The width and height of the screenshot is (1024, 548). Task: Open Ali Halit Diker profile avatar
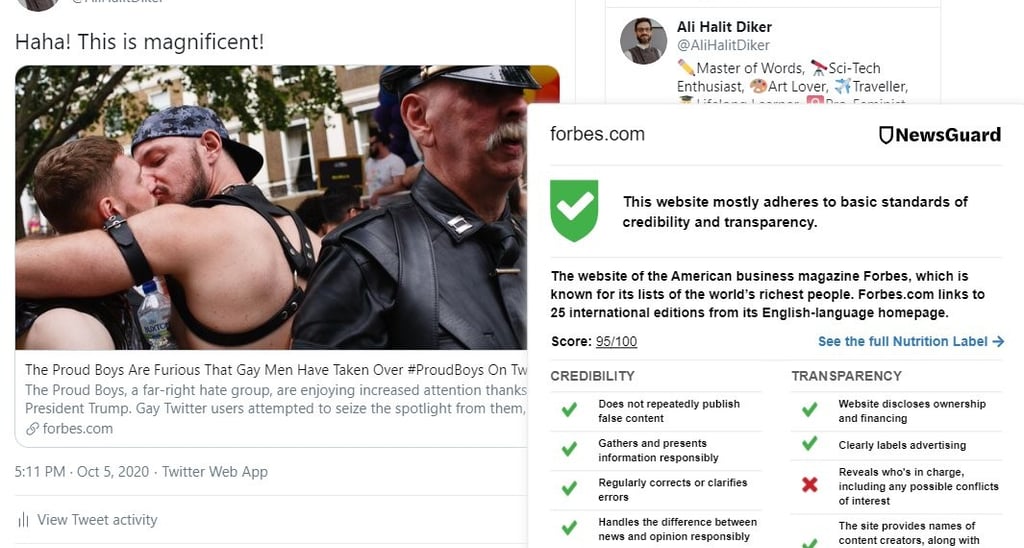pyautogui.click(x=643, y=40)
